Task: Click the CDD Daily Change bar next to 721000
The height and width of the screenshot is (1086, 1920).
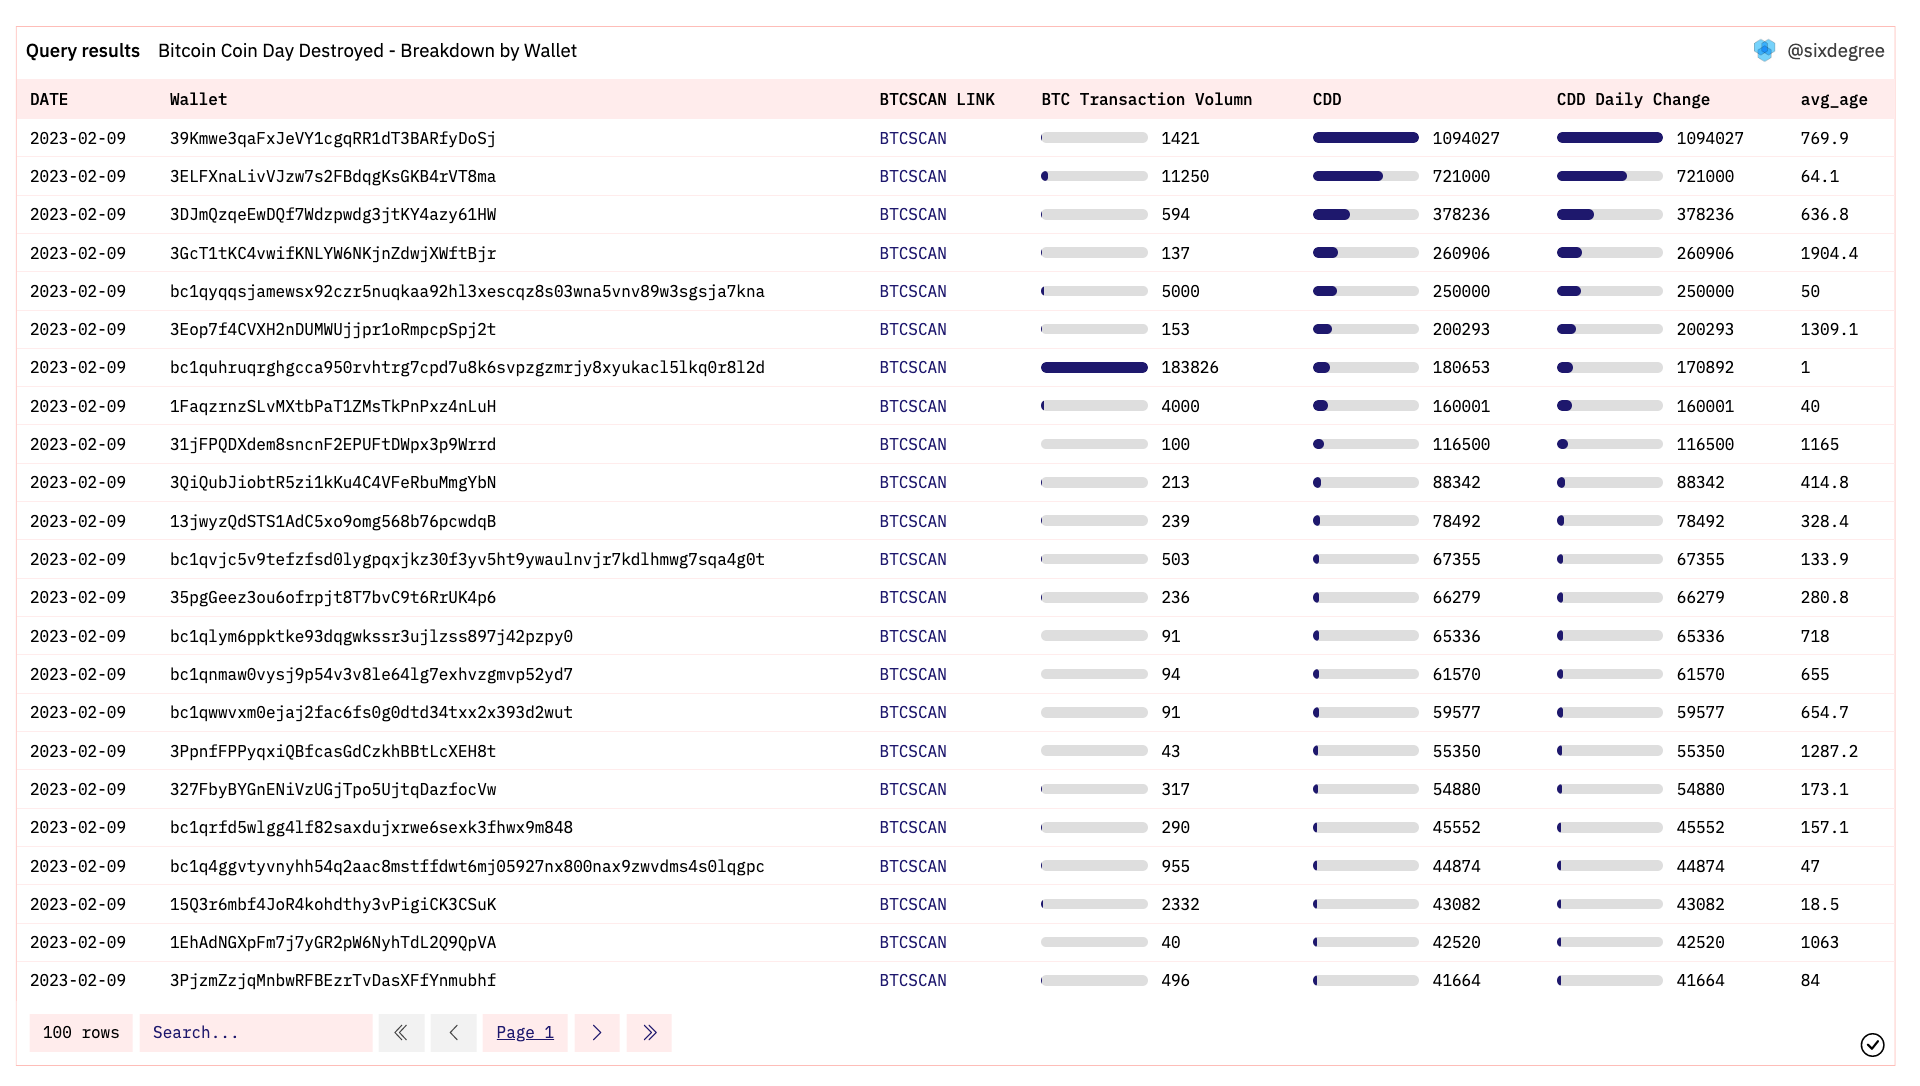Action: coord(1609,176)
